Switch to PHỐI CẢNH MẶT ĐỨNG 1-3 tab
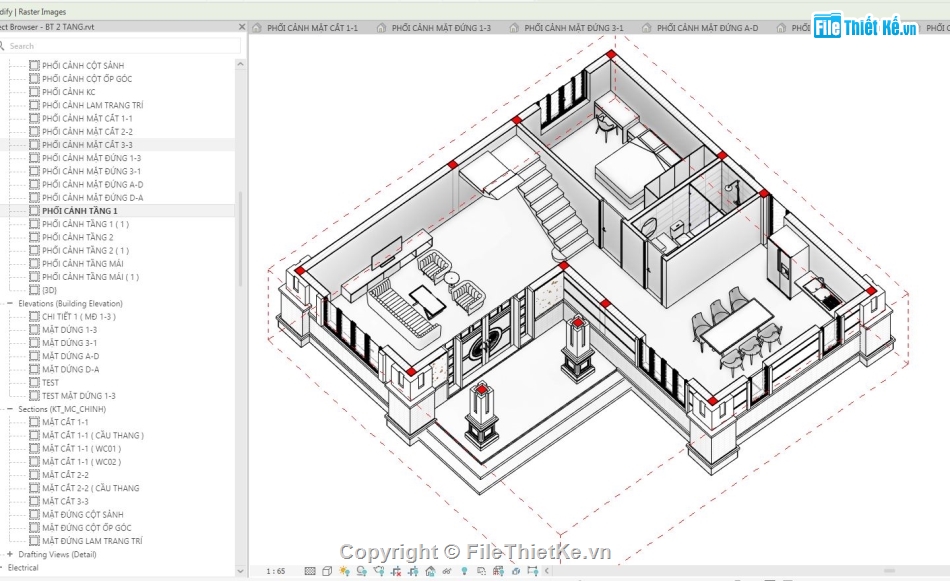Screen dimensions: 950x581 click(441, 28)
